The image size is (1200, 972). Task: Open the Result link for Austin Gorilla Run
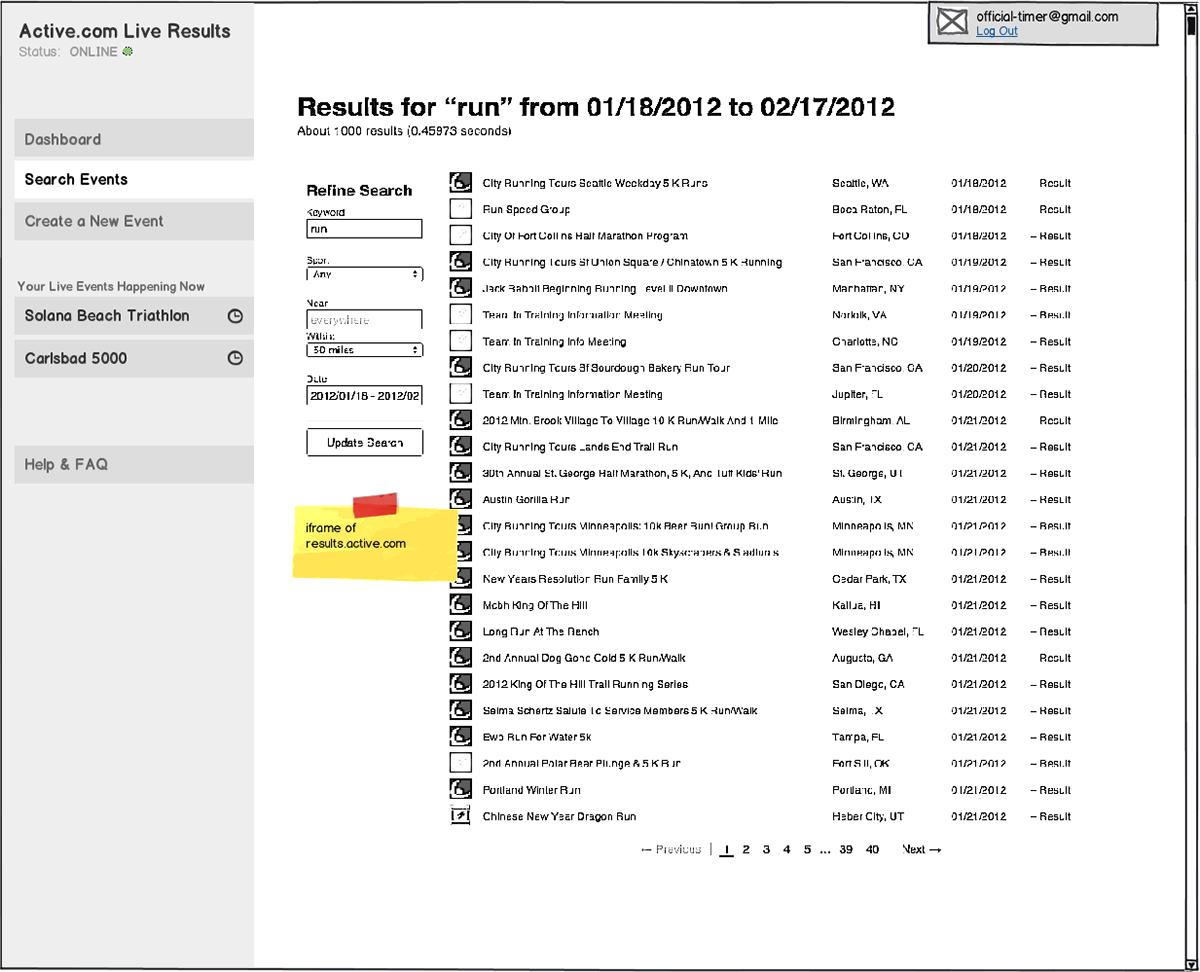[1051, 499]
